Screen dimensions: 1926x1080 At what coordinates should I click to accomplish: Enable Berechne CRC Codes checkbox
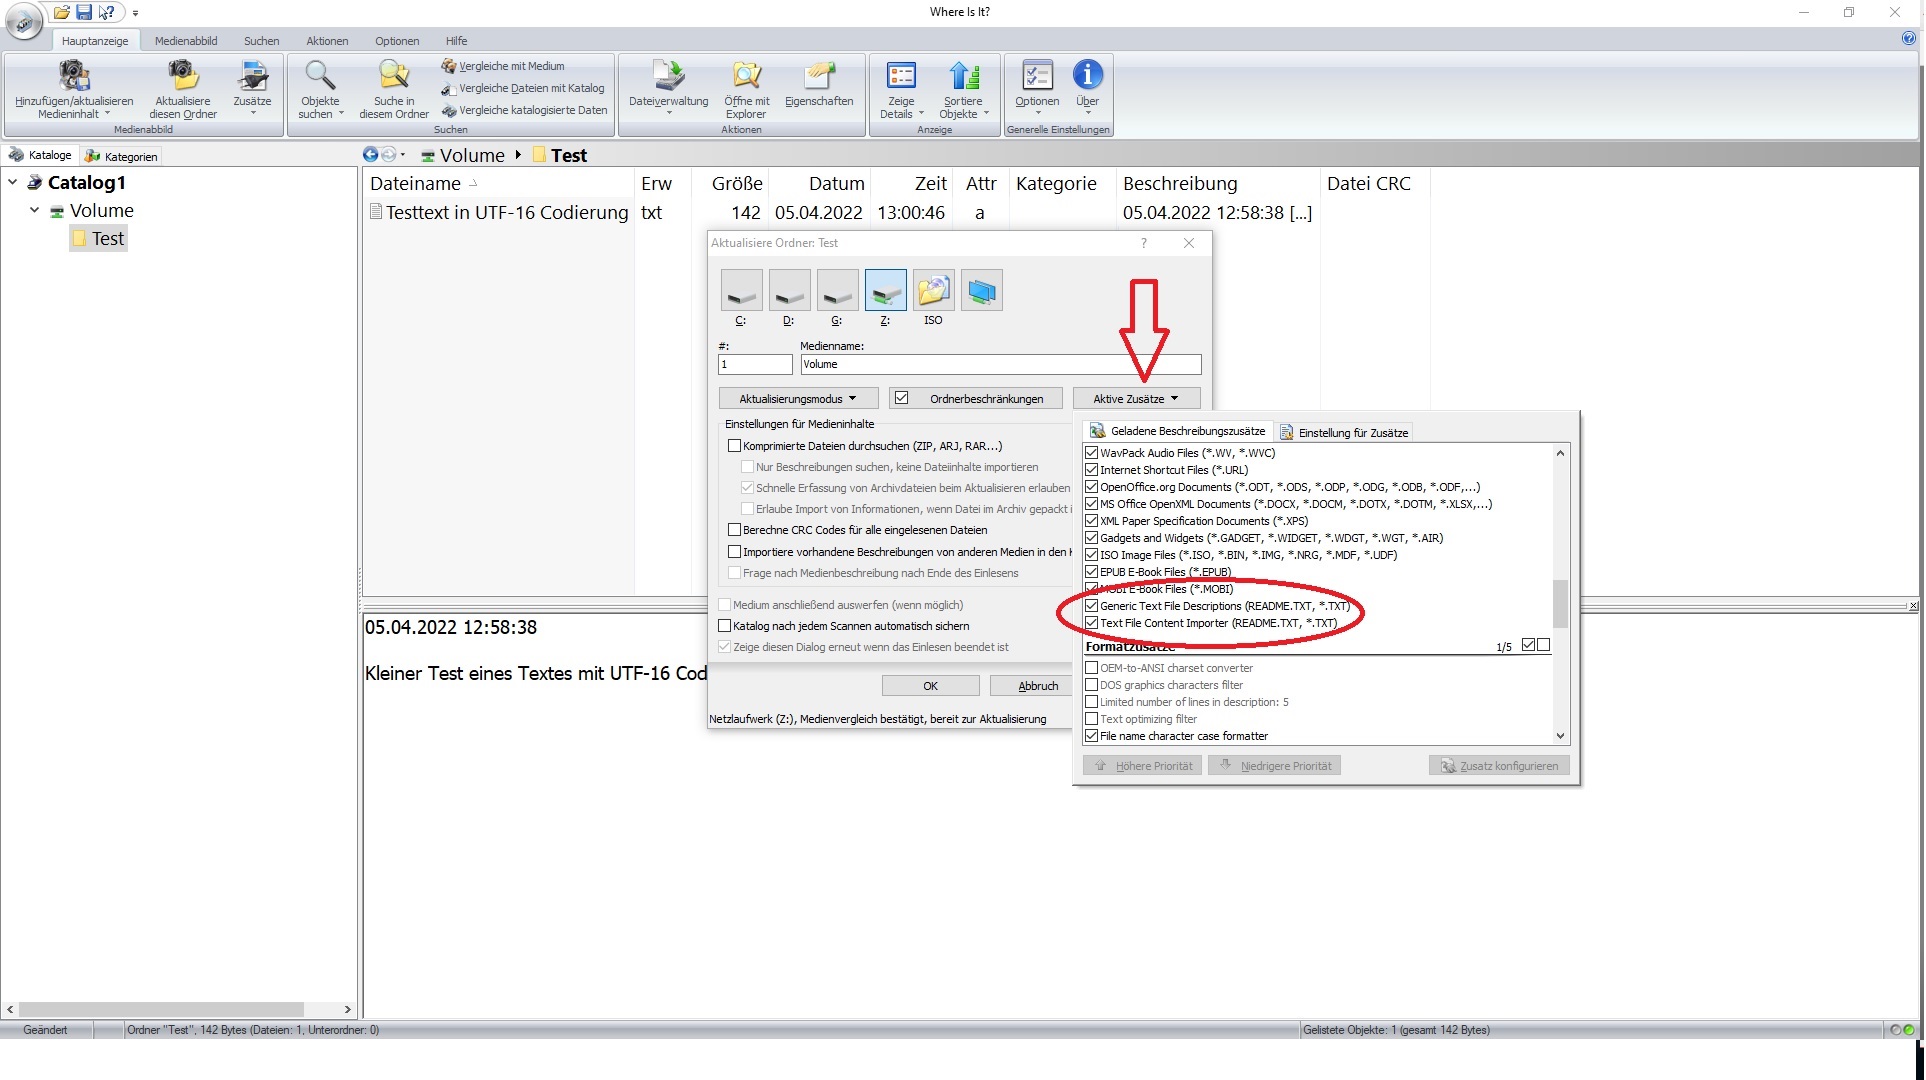point(735,530)
